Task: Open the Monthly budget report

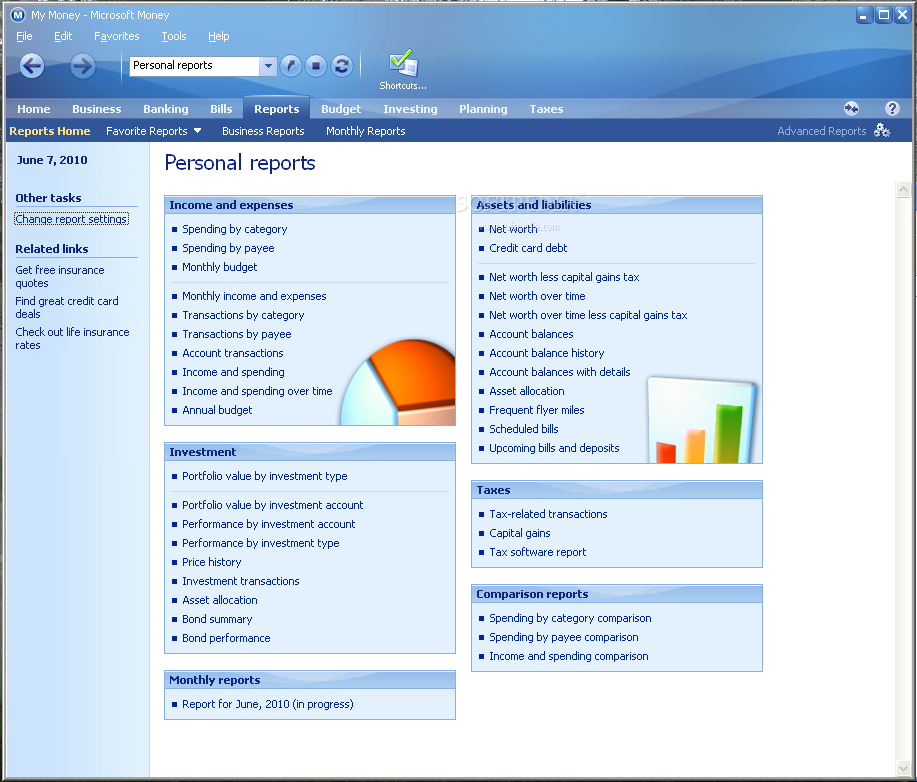Action: pyautogui.click(x=219, y=267)
